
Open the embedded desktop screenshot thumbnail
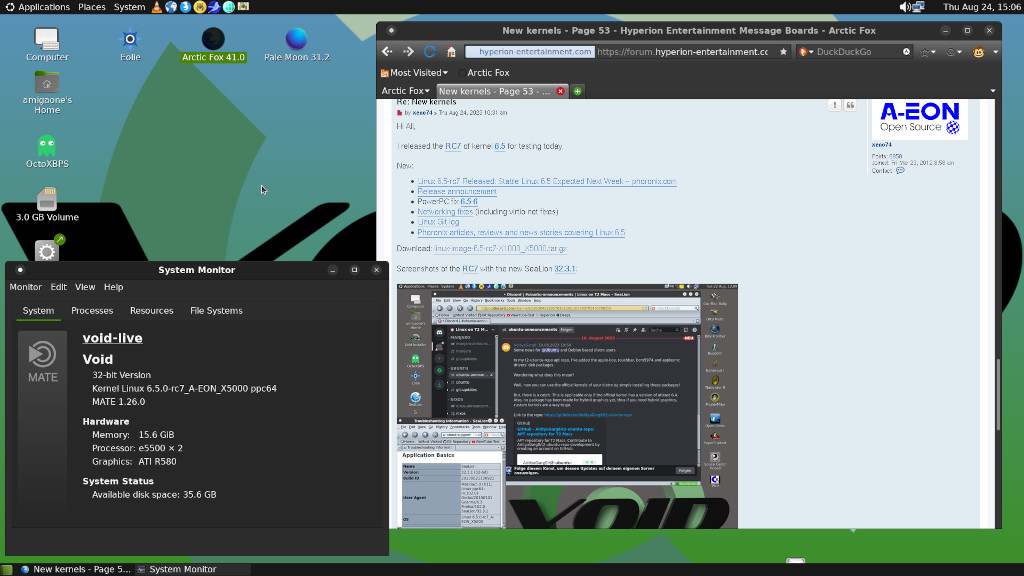567,406
